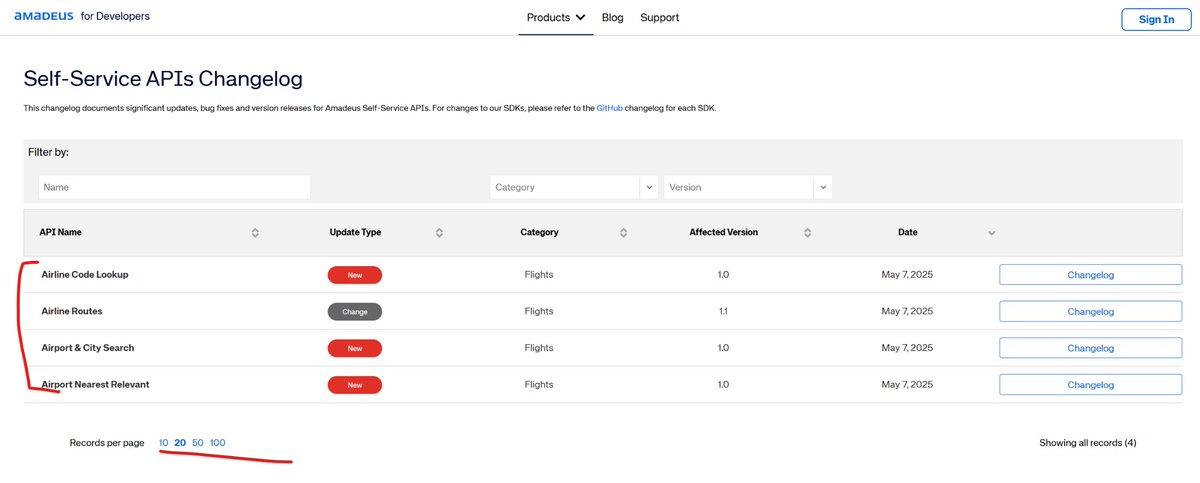
Task: Click the Date column header
Action: pyautogui.click(x=907, y=232)
